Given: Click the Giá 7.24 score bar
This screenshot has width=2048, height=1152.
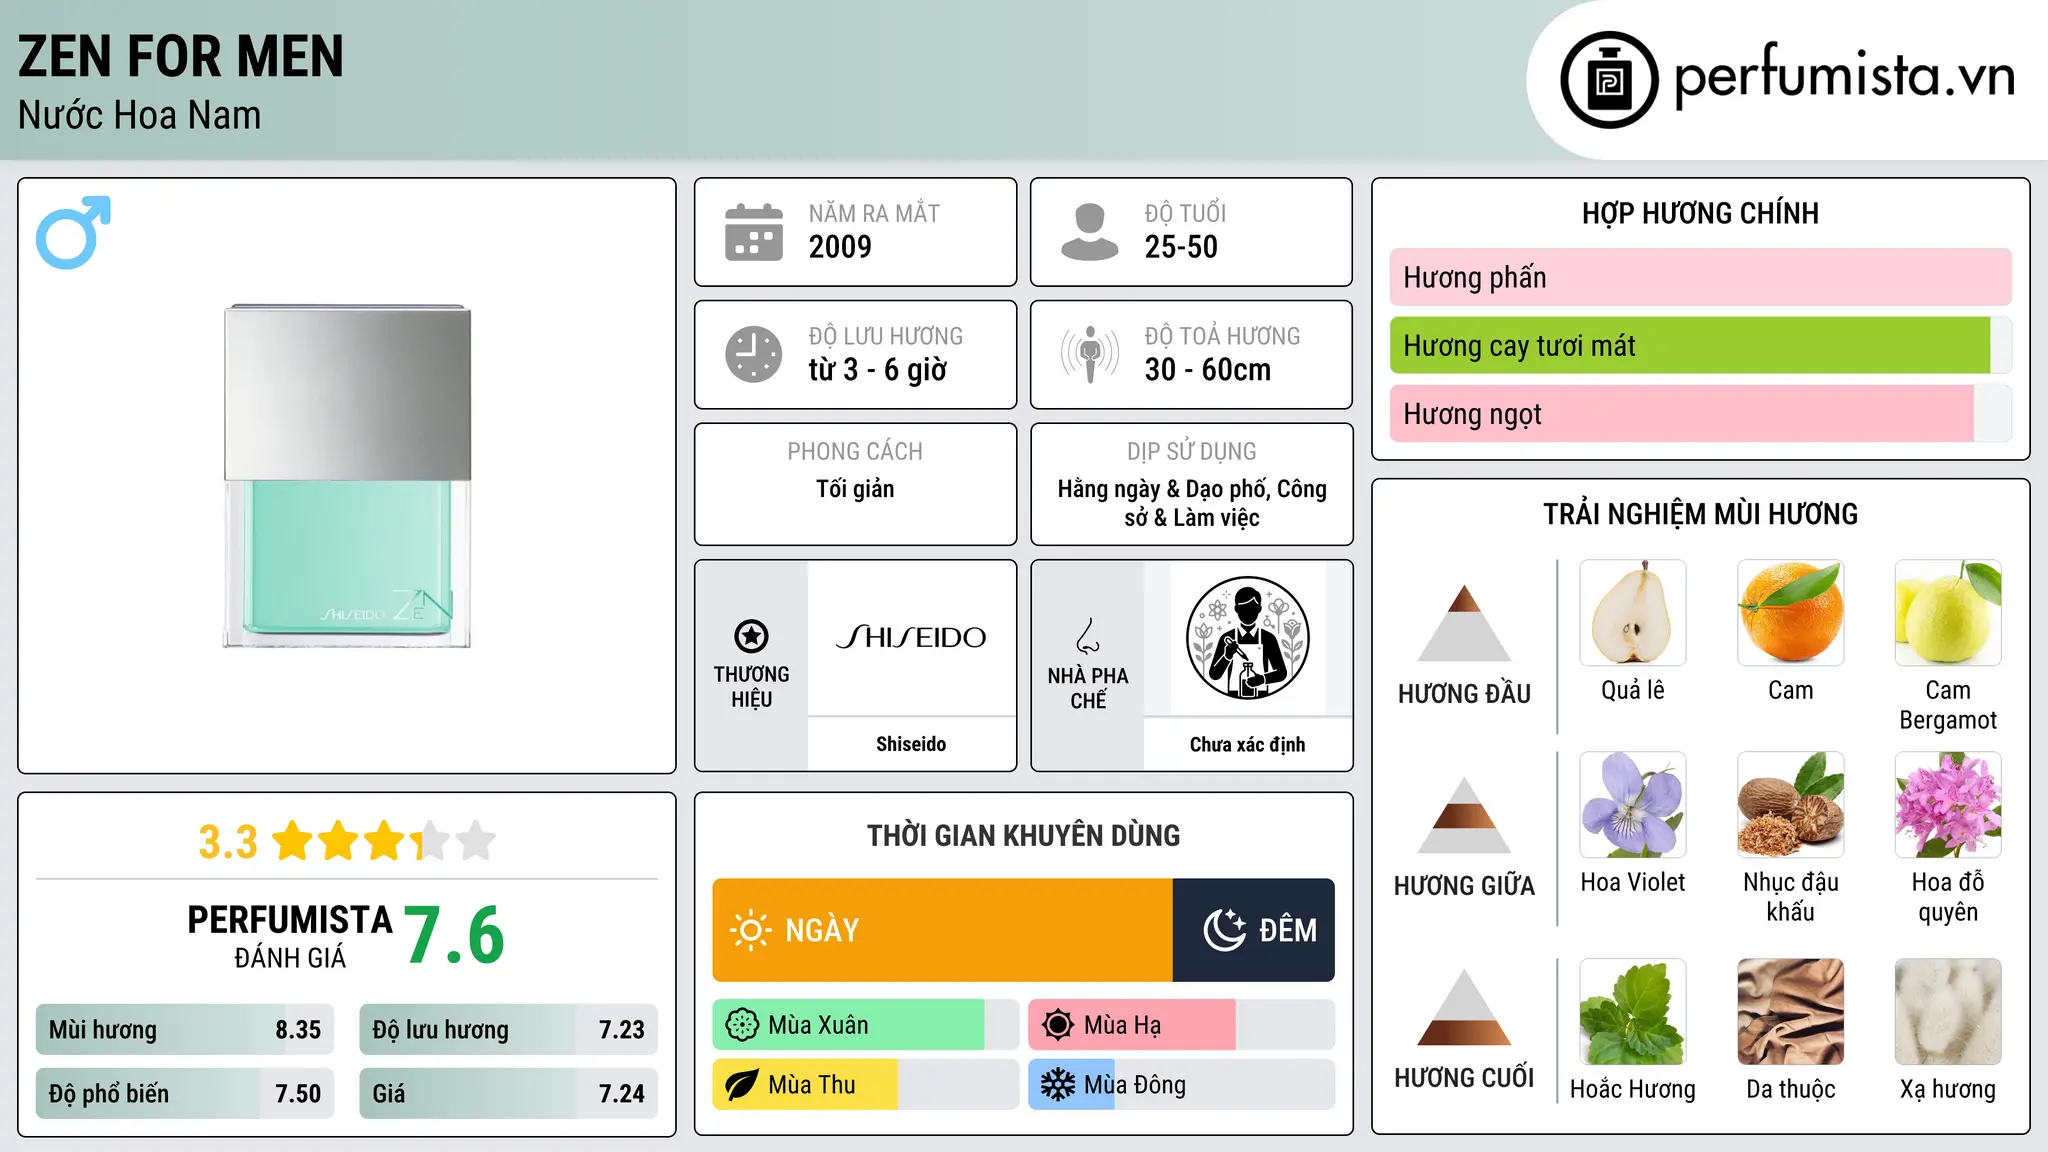Looking at the screenshot, I should pos(508,1094).
